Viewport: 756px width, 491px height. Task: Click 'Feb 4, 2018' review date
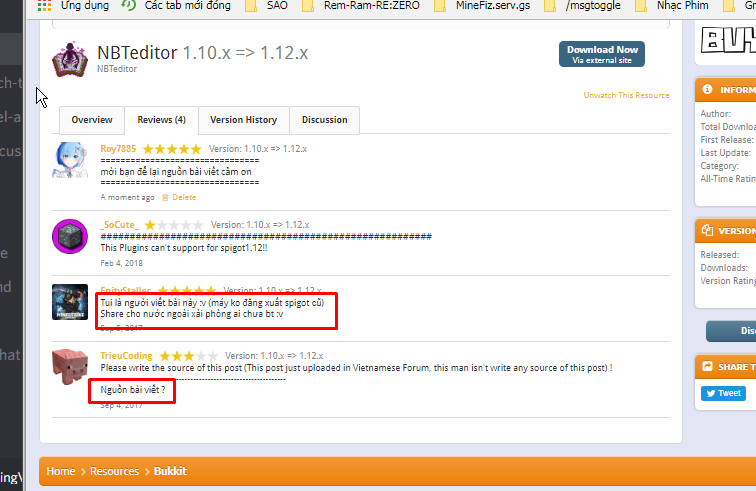pos(122,263)
